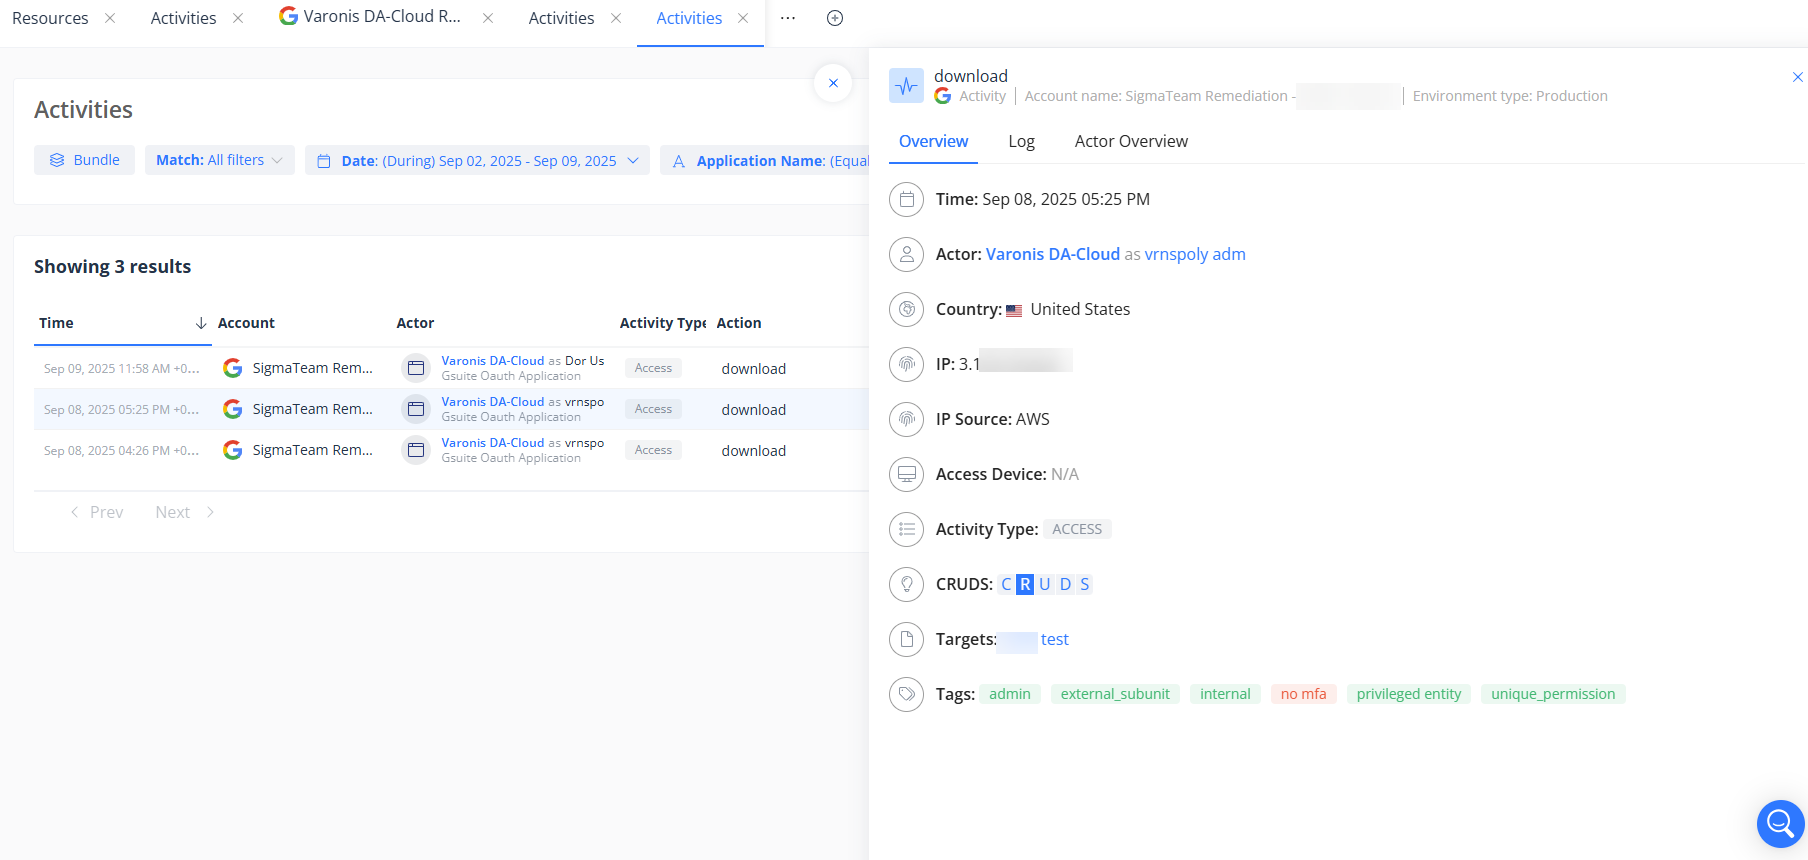Click the Actor column header
Image resolution: width=1808 pixels, height=860 pixels.
point(415,323)
